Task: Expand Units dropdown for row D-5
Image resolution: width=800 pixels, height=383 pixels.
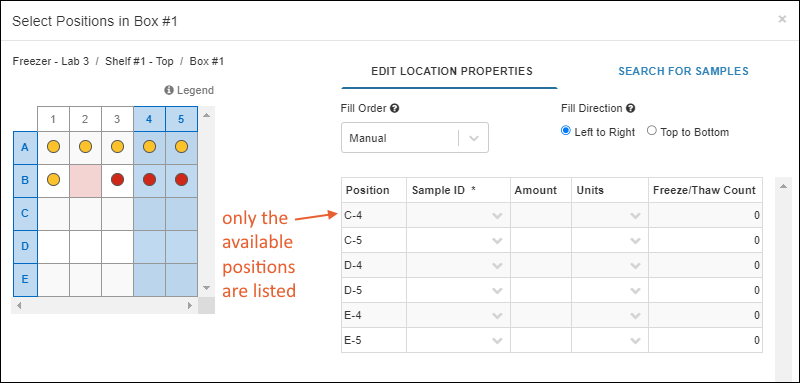Action: coord(610,291)
